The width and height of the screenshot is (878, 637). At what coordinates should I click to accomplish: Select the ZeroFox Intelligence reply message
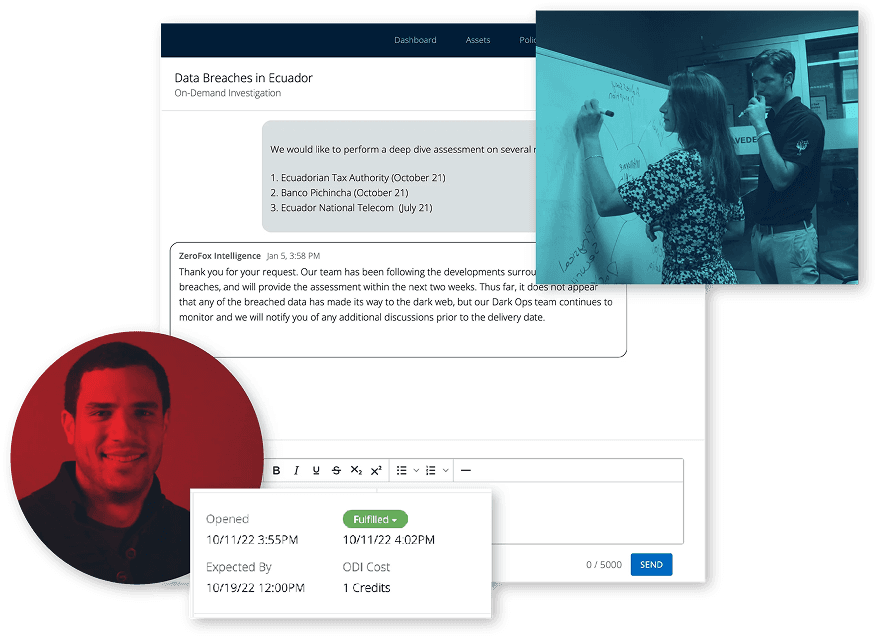[x=398, y=298]
